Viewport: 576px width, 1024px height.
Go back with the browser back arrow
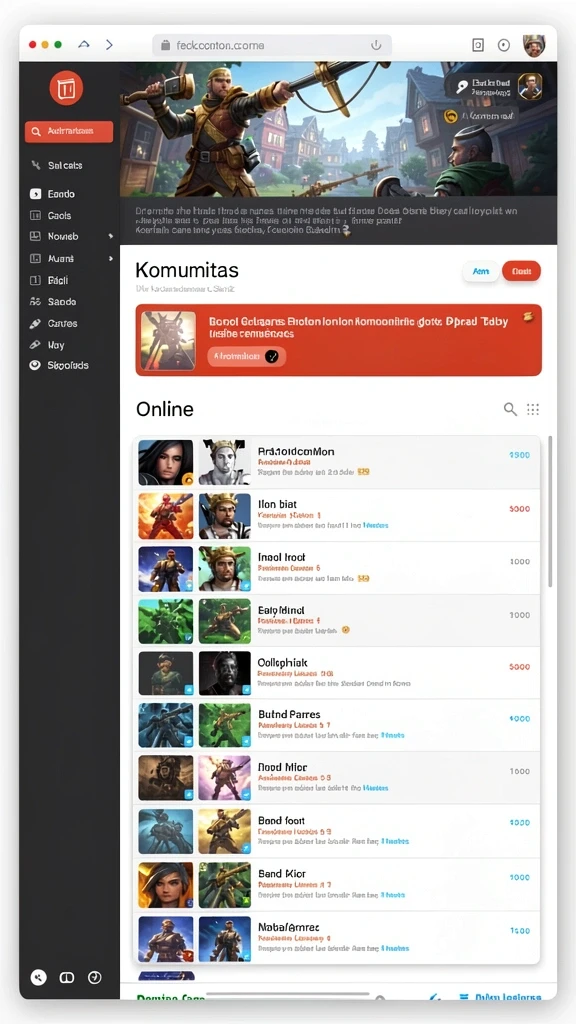(x=84, y=44)
